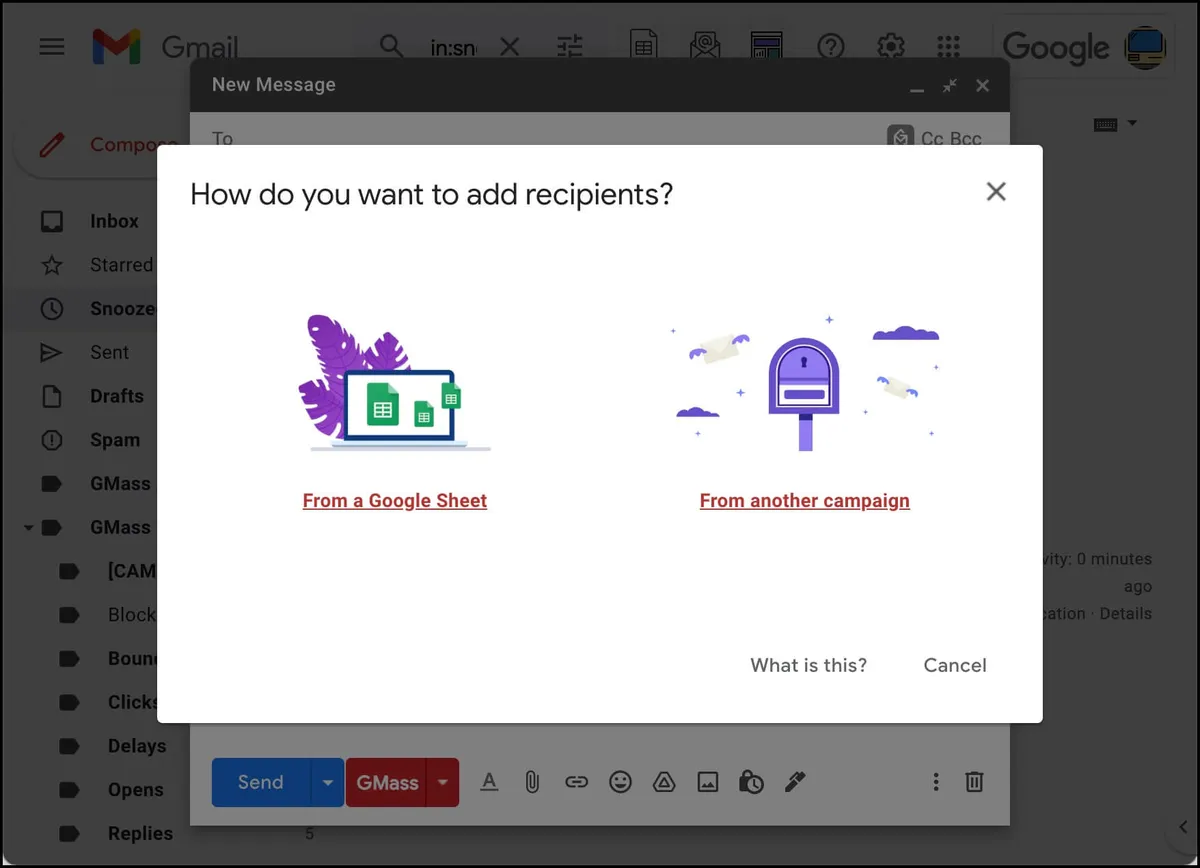Show side panel arrow at bottom right
Viewport: 1200px width, 868px height.
pos(1182,827)
